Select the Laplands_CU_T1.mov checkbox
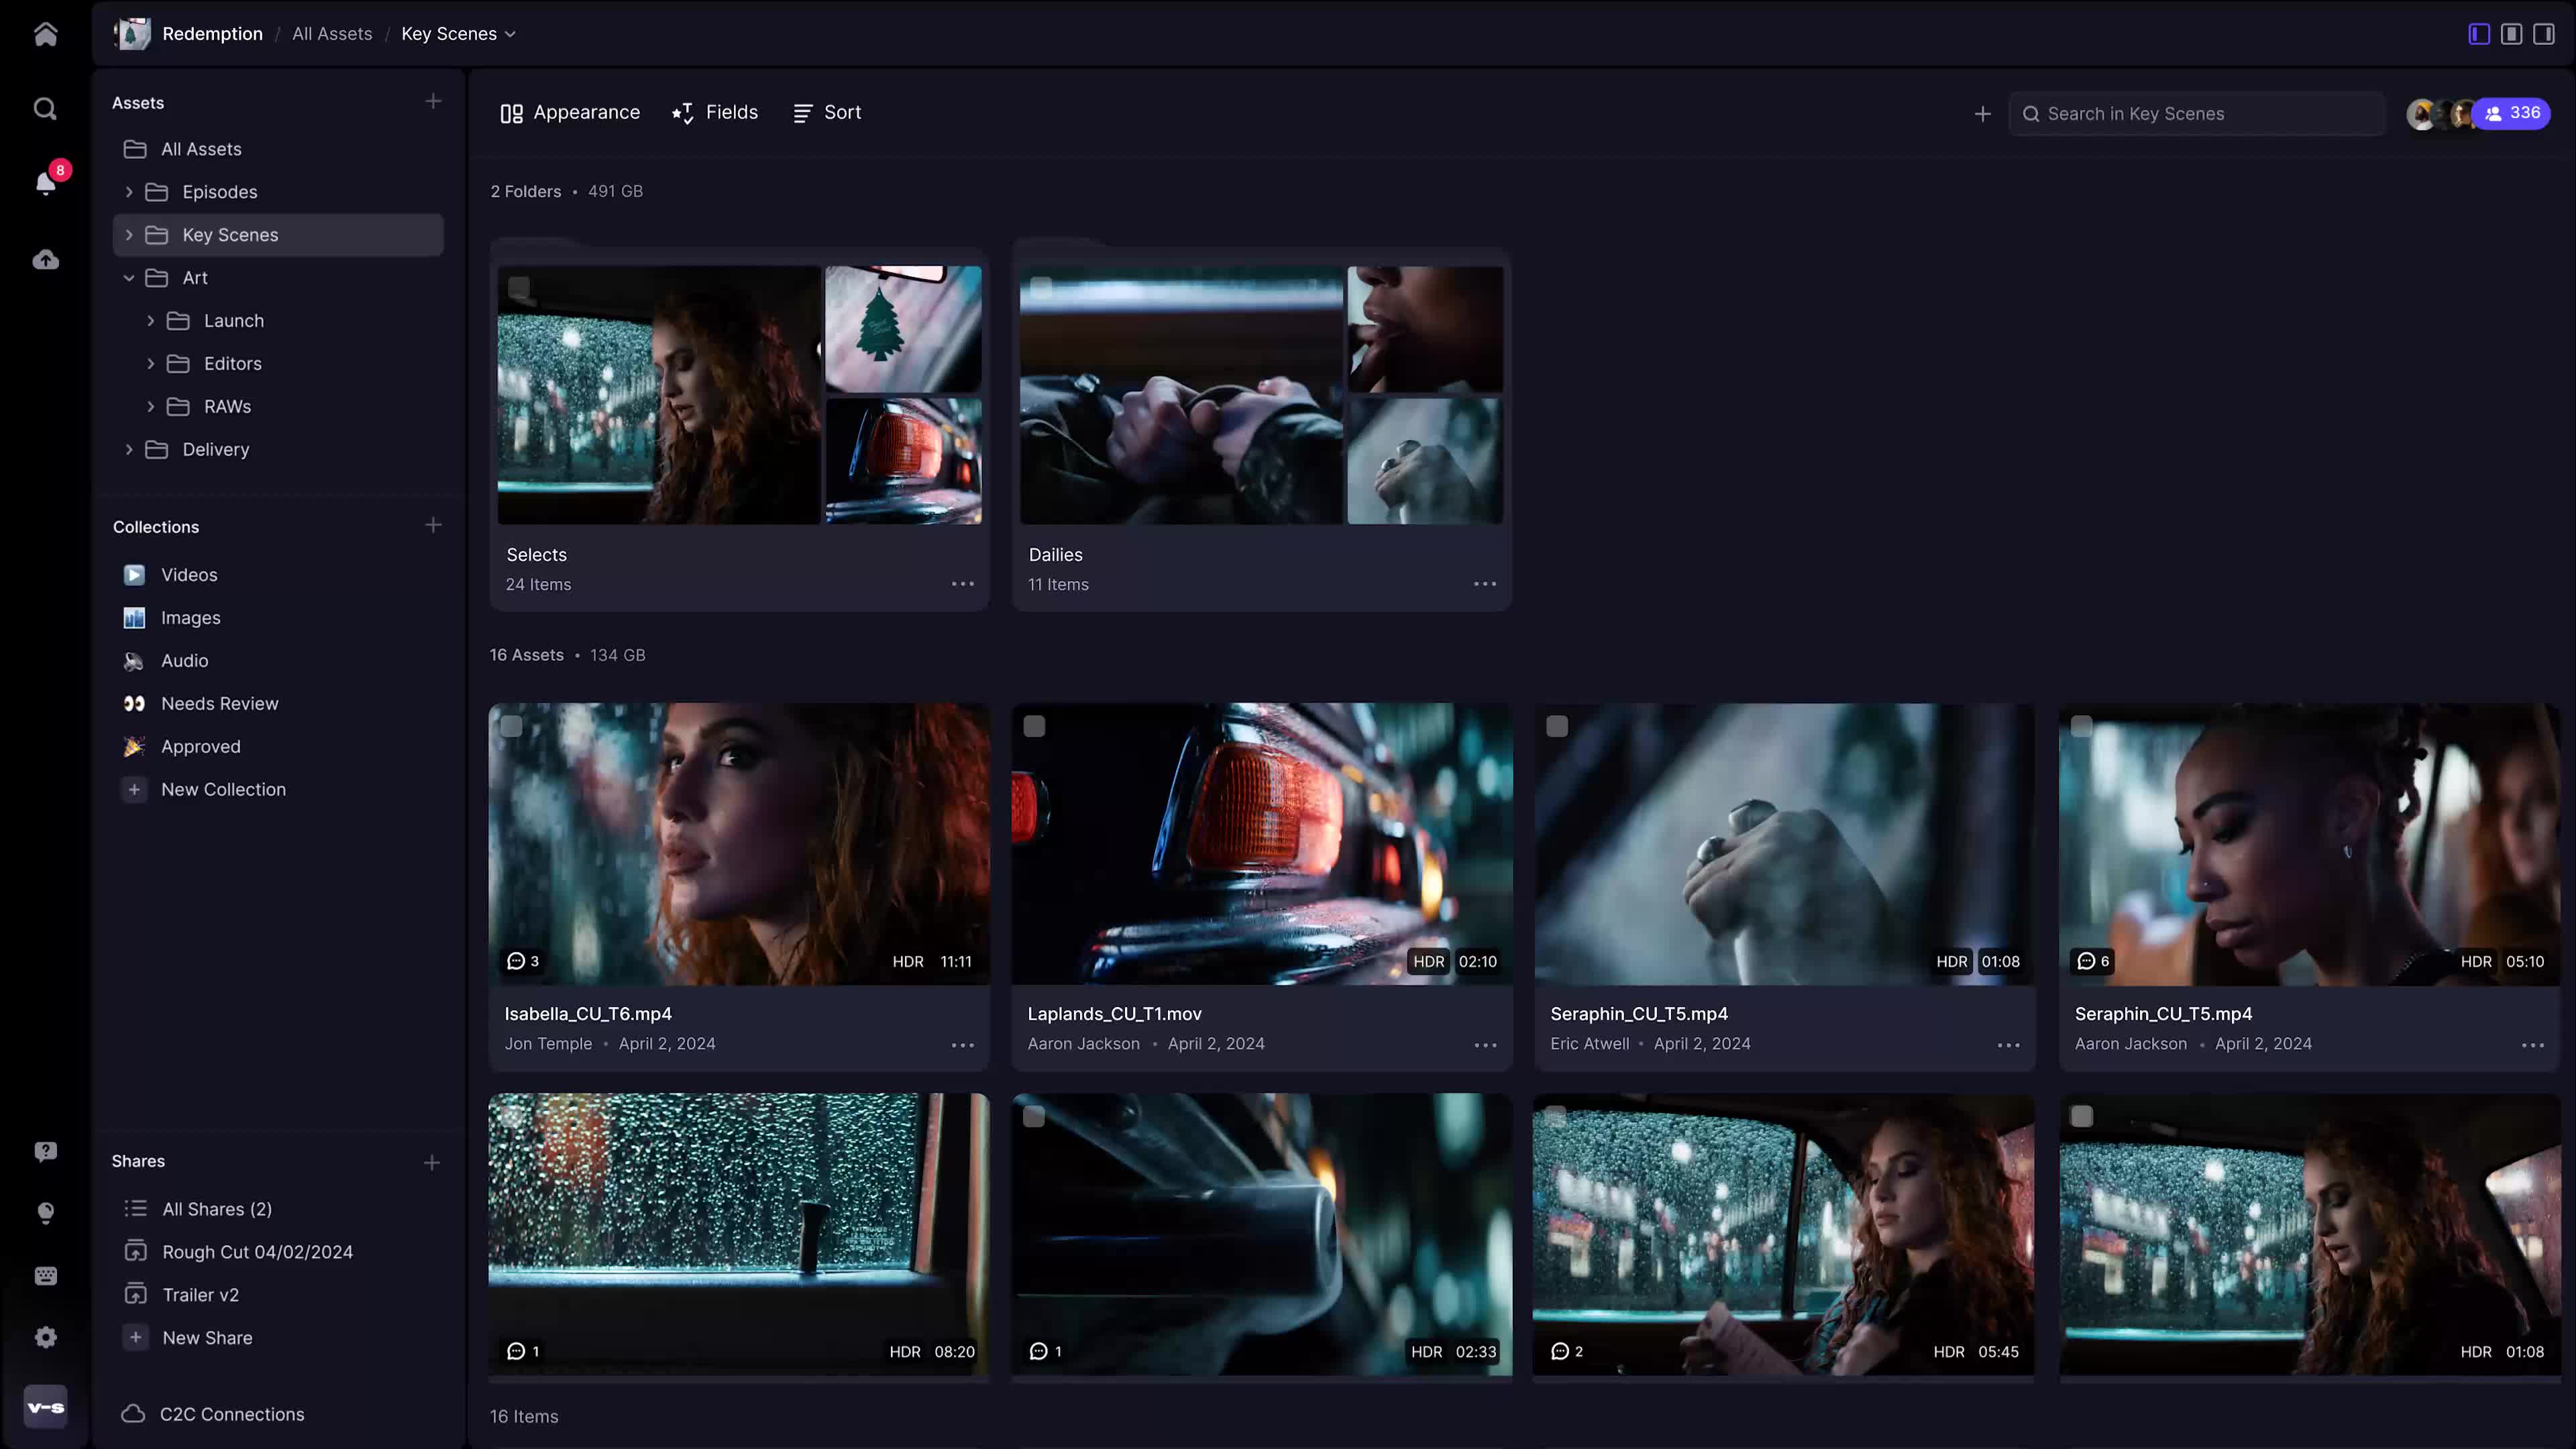Viewport: 2576px width, 1449px height. point(1034,727)
